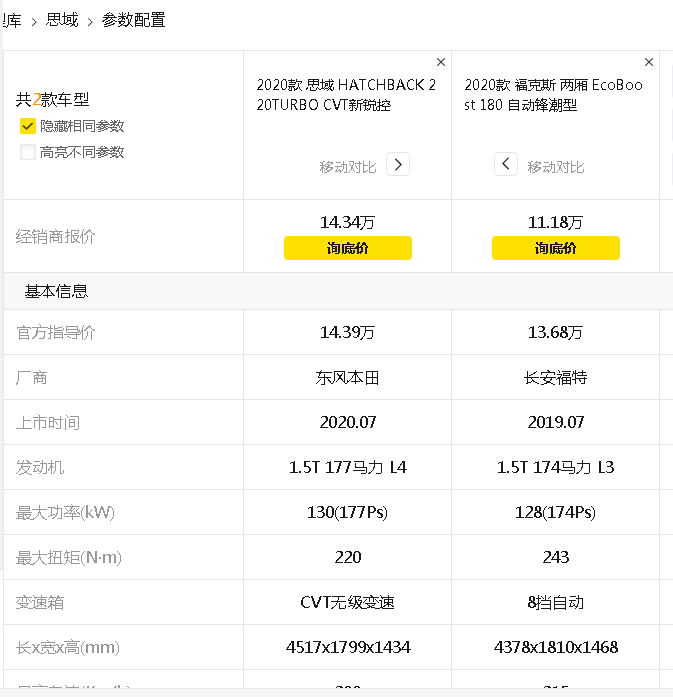Open 2020款 思域 HATCHBACK model title
Image resolution: width=673 pixels, height=697 pixels.
coord(346,95)
